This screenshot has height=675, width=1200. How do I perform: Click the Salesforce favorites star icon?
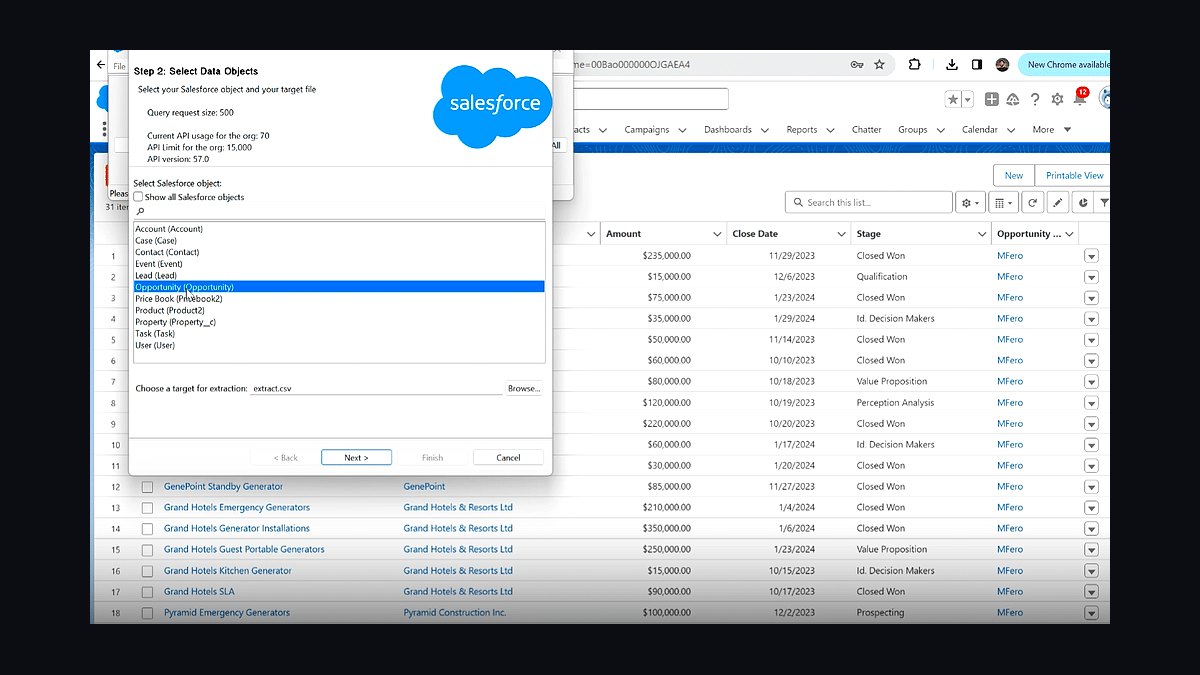pos(953,100)
